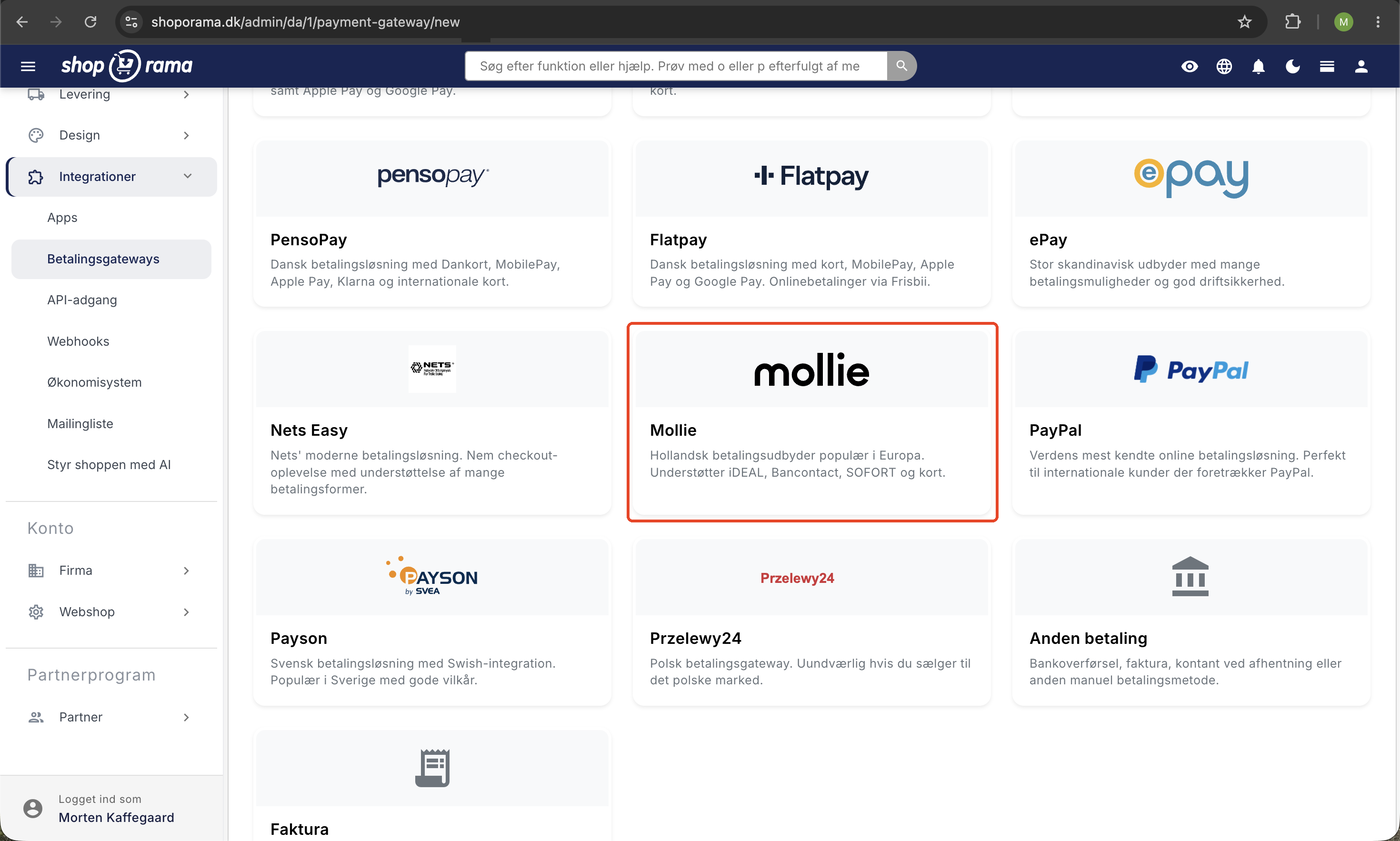Toggle dark mode moon icon

1293,66
